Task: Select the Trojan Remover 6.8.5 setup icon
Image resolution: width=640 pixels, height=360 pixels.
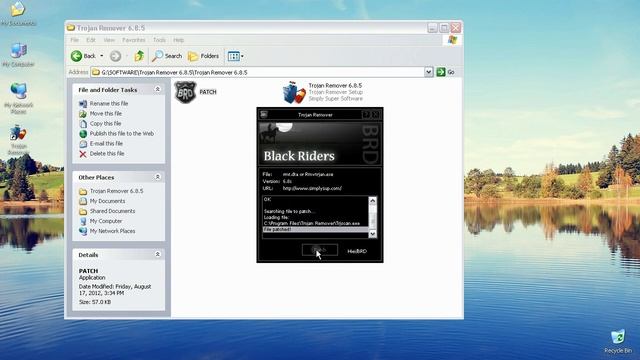Action: [294, 92]
